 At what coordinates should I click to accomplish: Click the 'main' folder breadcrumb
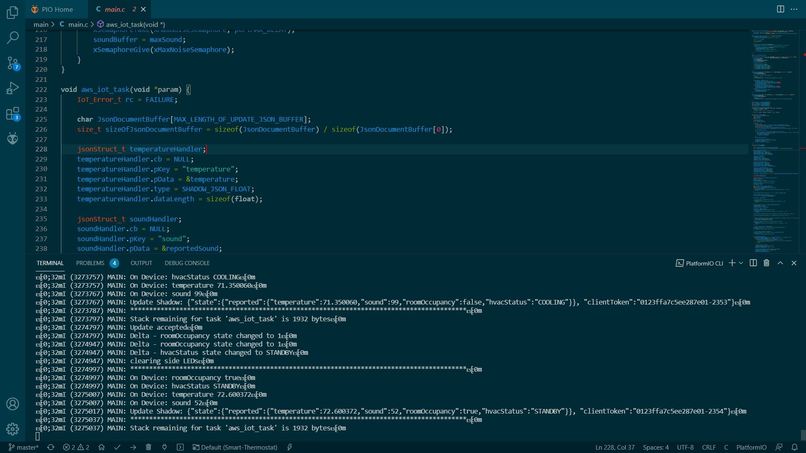(41, 24)
